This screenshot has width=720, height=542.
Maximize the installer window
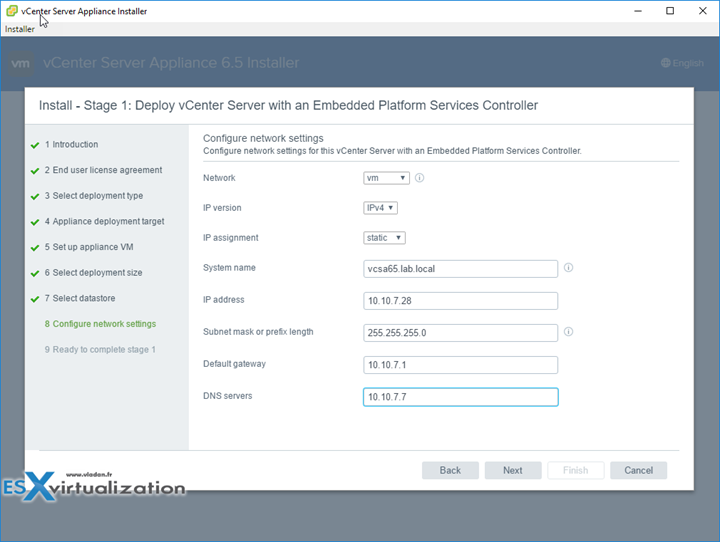coord(670,11)
